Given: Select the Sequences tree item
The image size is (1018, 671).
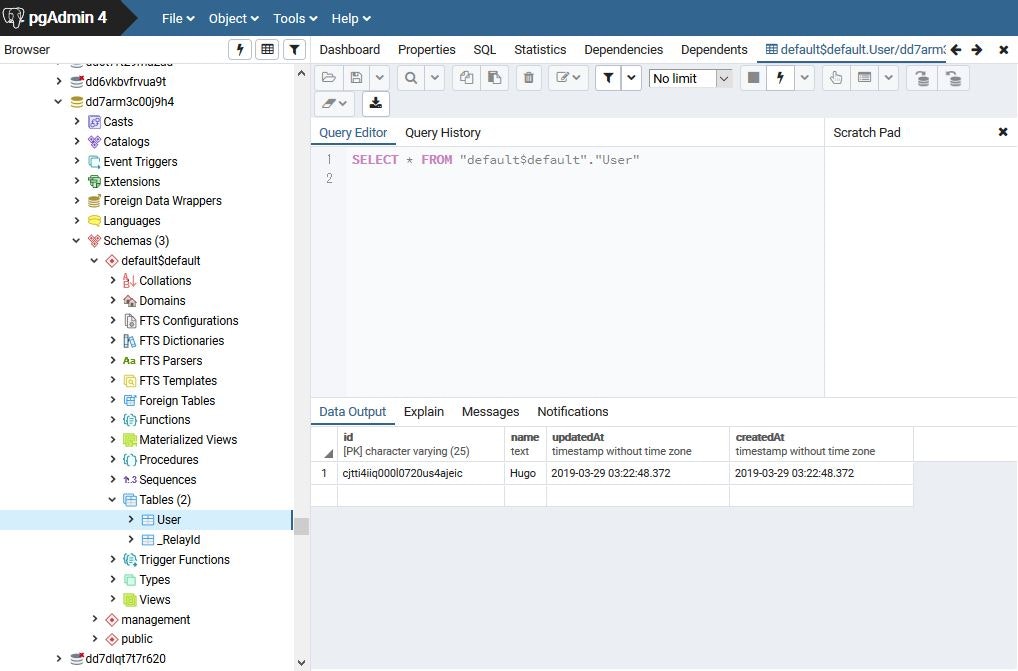Looking at the screenshot, I should tap(168, 480).
